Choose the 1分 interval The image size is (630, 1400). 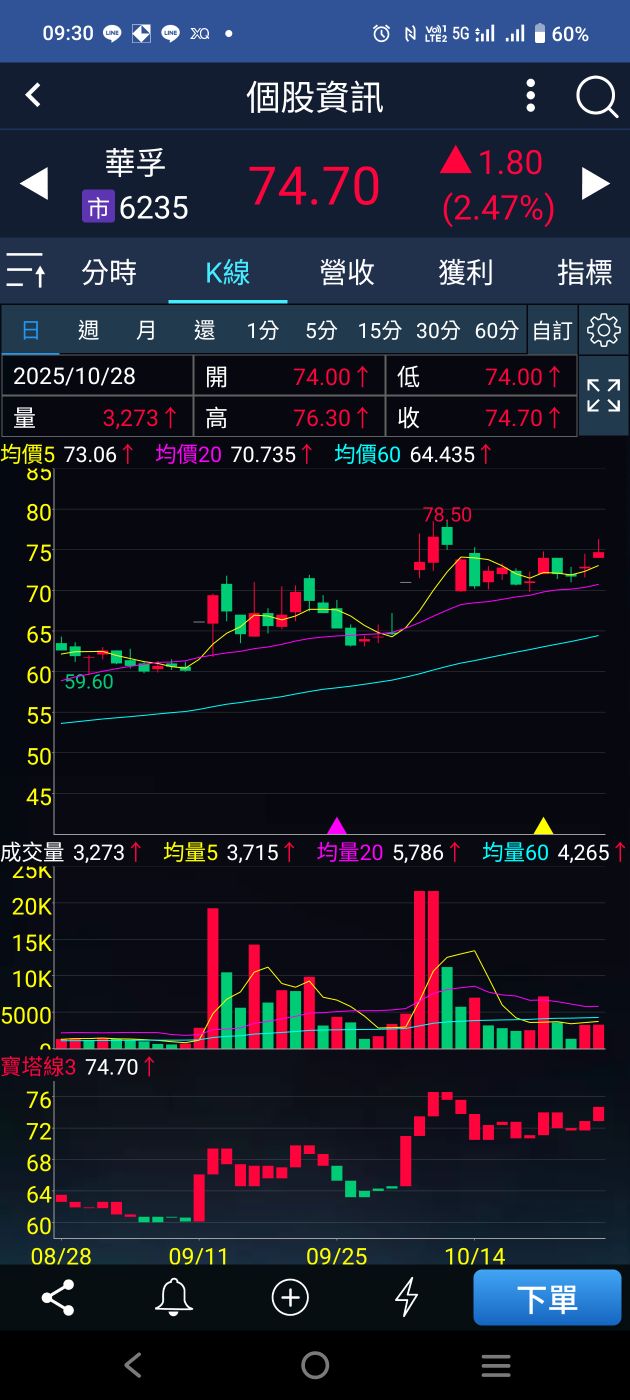[263, 330]
